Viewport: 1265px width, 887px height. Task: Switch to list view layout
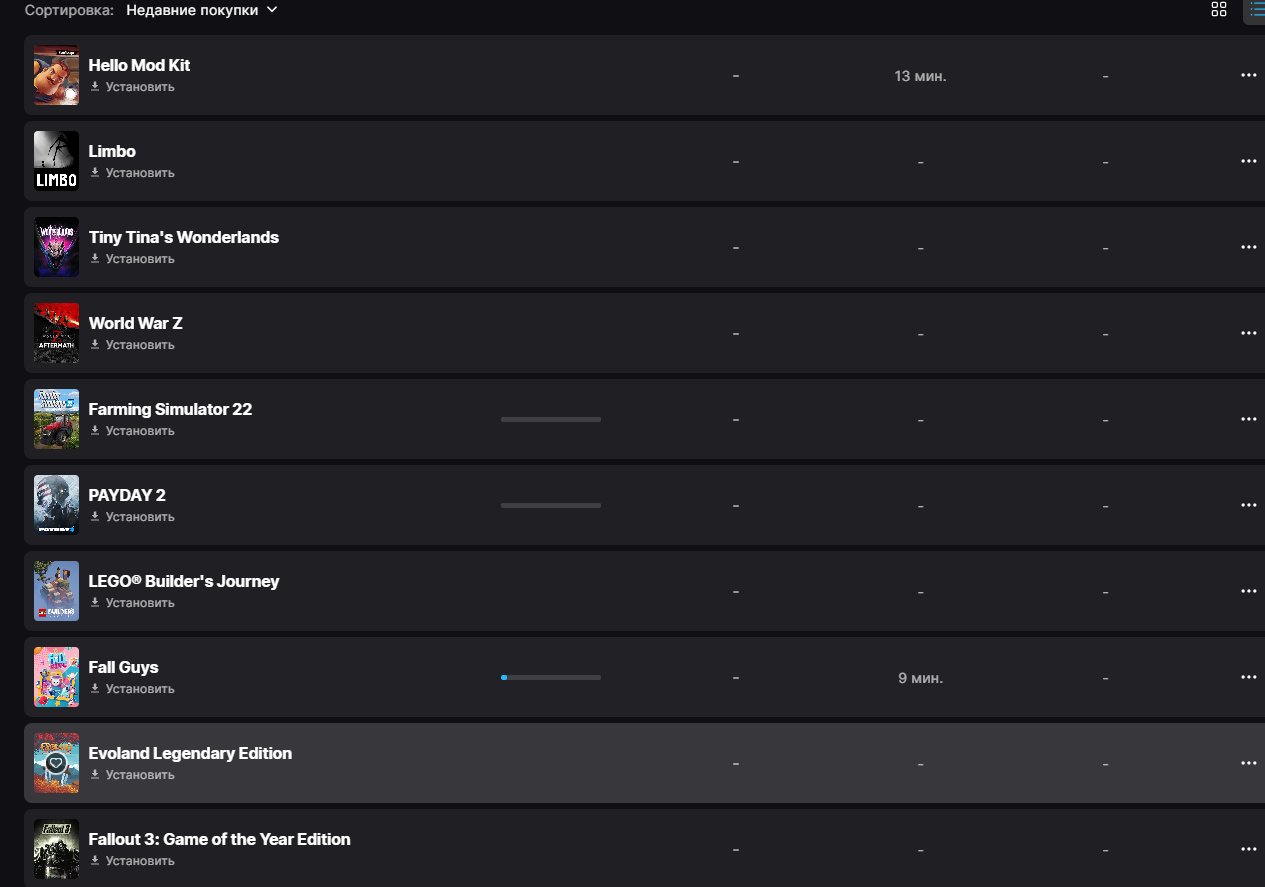coord(1256,10)
